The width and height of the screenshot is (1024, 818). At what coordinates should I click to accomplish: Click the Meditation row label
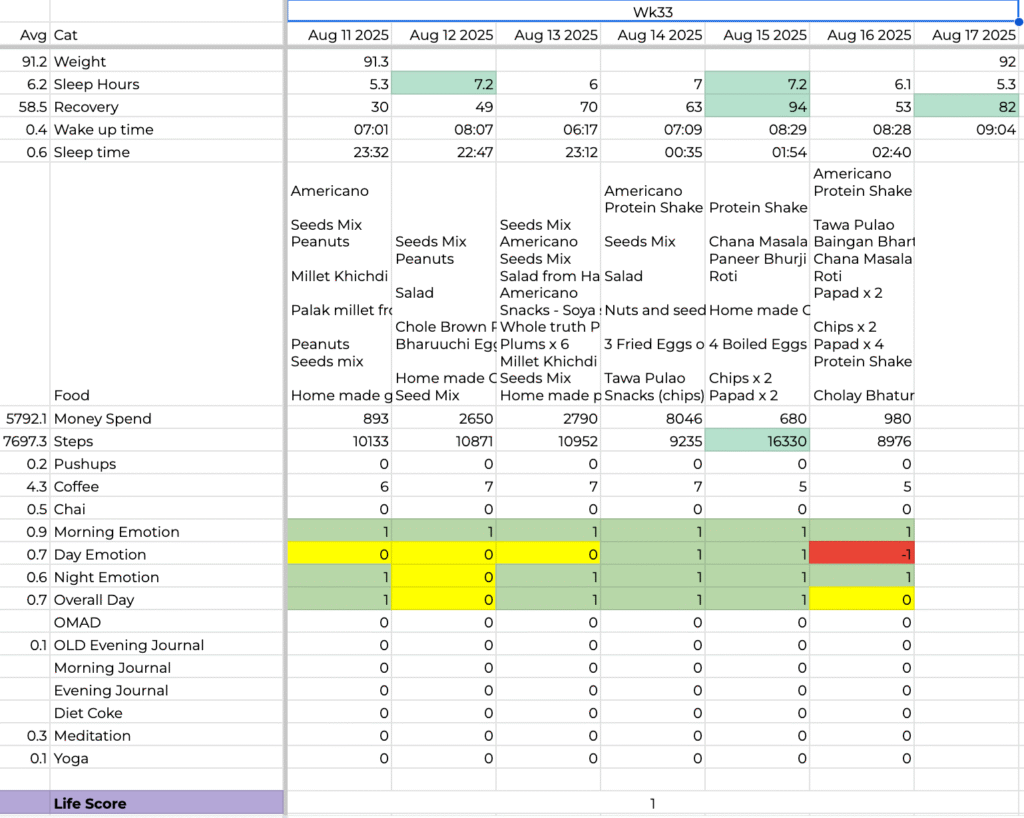coord(92,736)
